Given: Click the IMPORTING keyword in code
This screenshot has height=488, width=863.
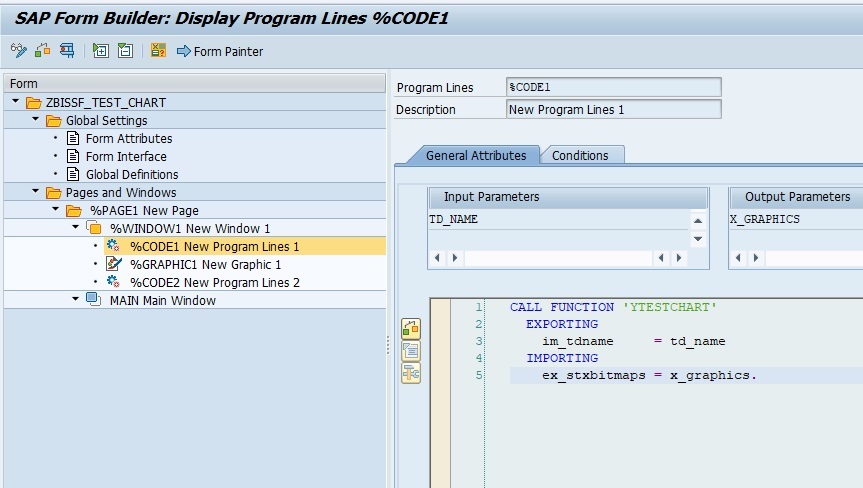Looking at the screenshot, I should [x=562, y=358].
